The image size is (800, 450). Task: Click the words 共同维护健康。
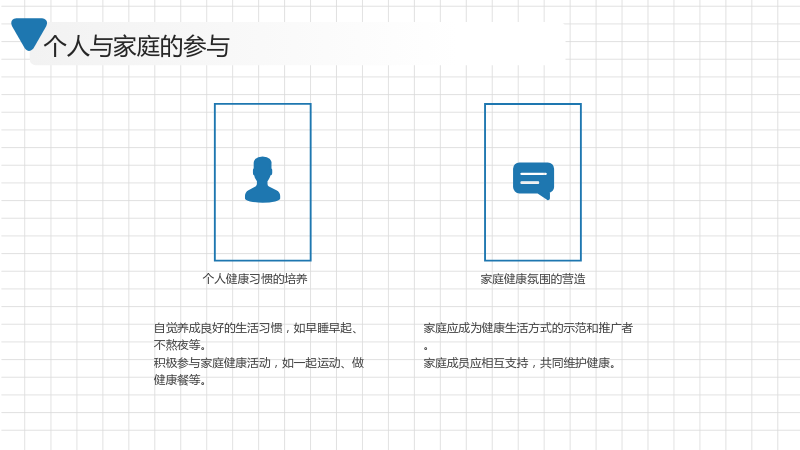tap(579, 363)
